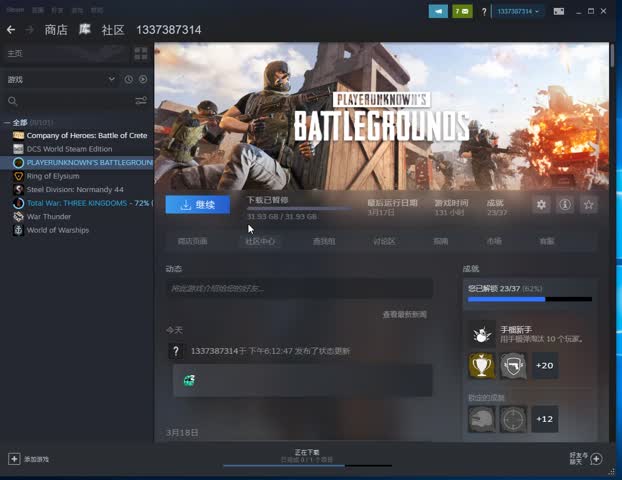Click the Ring of Elysium game icon
This screenshot has width=622, height=480.
point(18,176)
